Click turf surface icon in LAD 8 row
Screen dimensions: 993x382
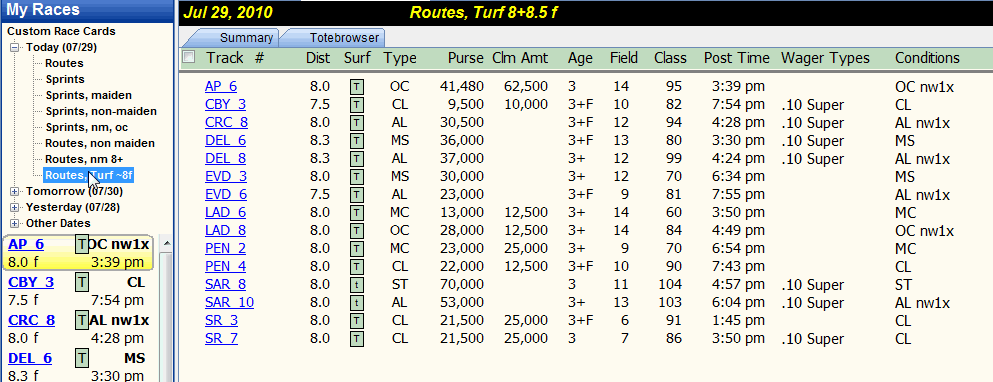coord(357,231)
